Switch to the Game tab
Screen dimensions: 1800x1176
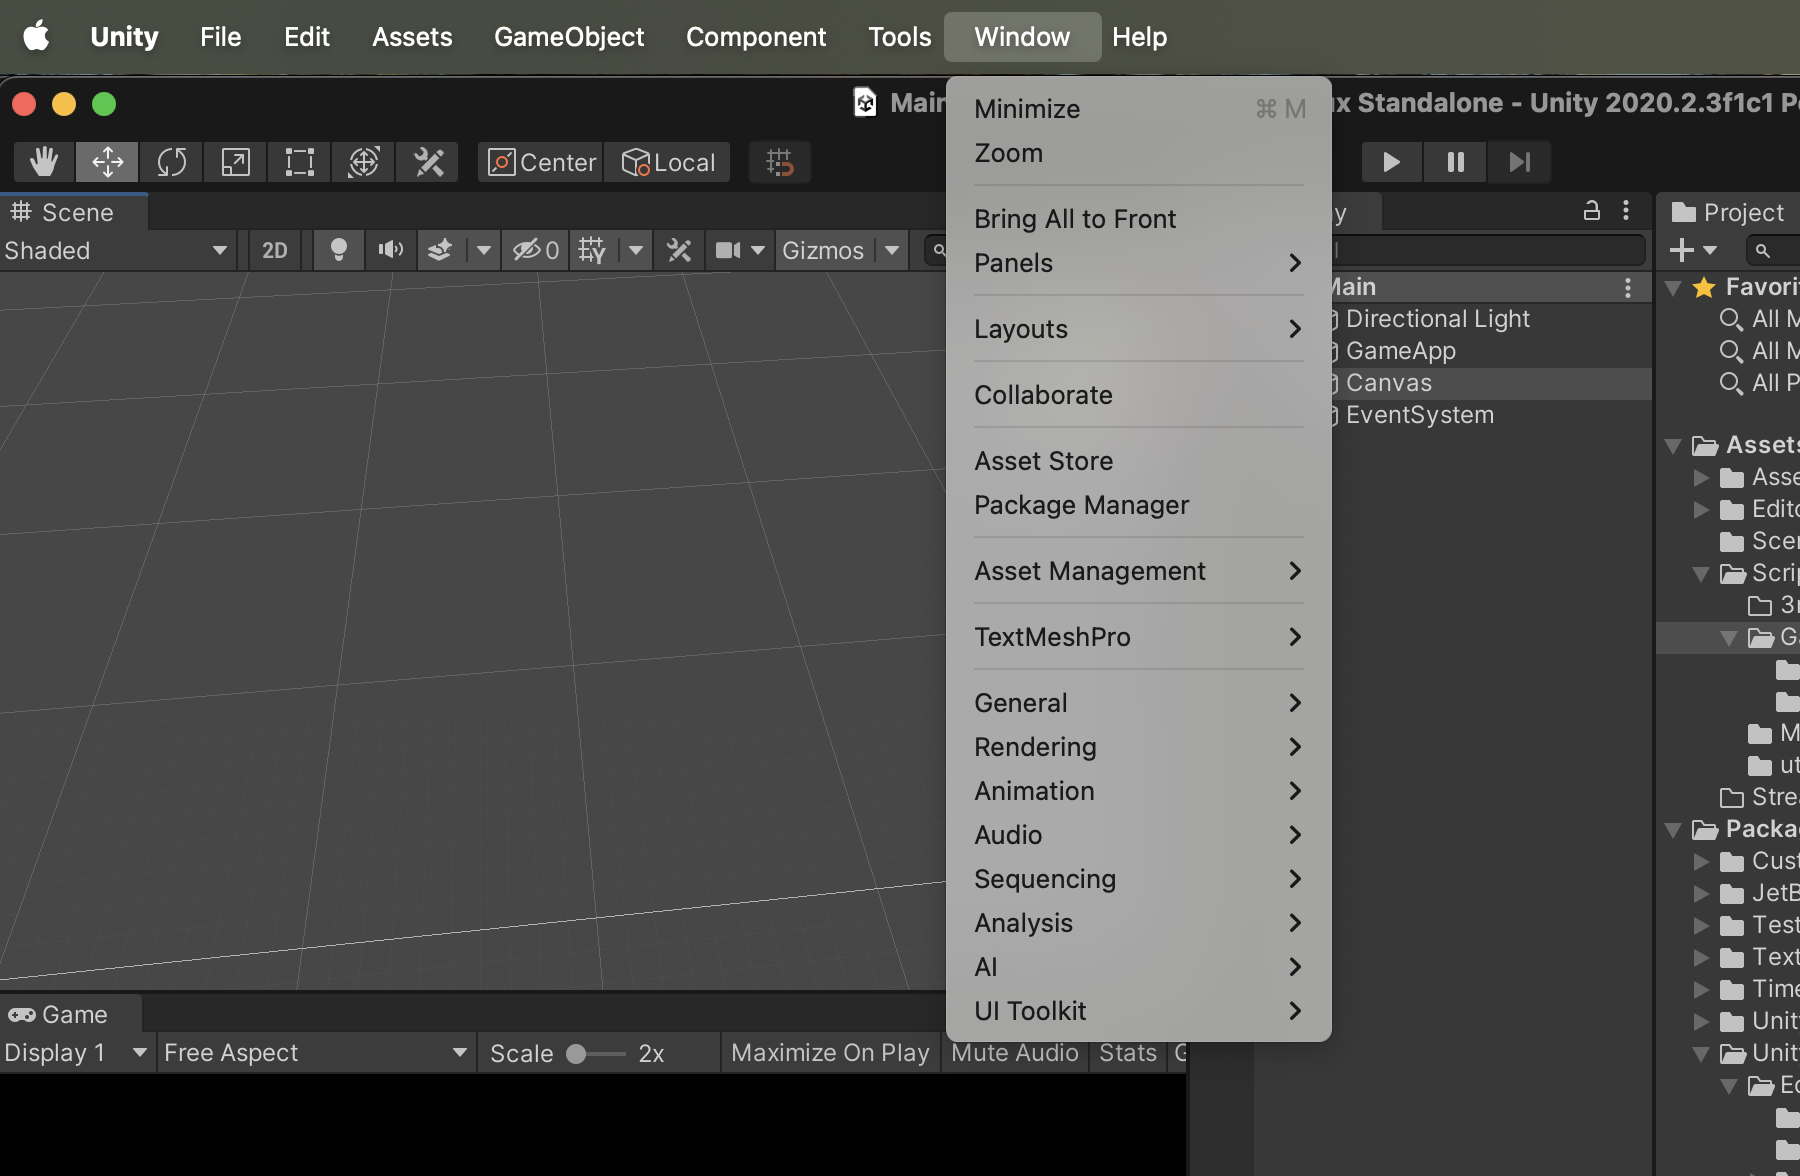[x=70, y=1014]
